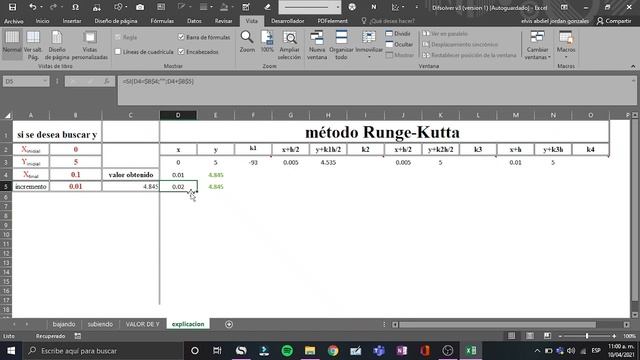
Task: Switch to Normal view in status bar
Action: [511, 336]
